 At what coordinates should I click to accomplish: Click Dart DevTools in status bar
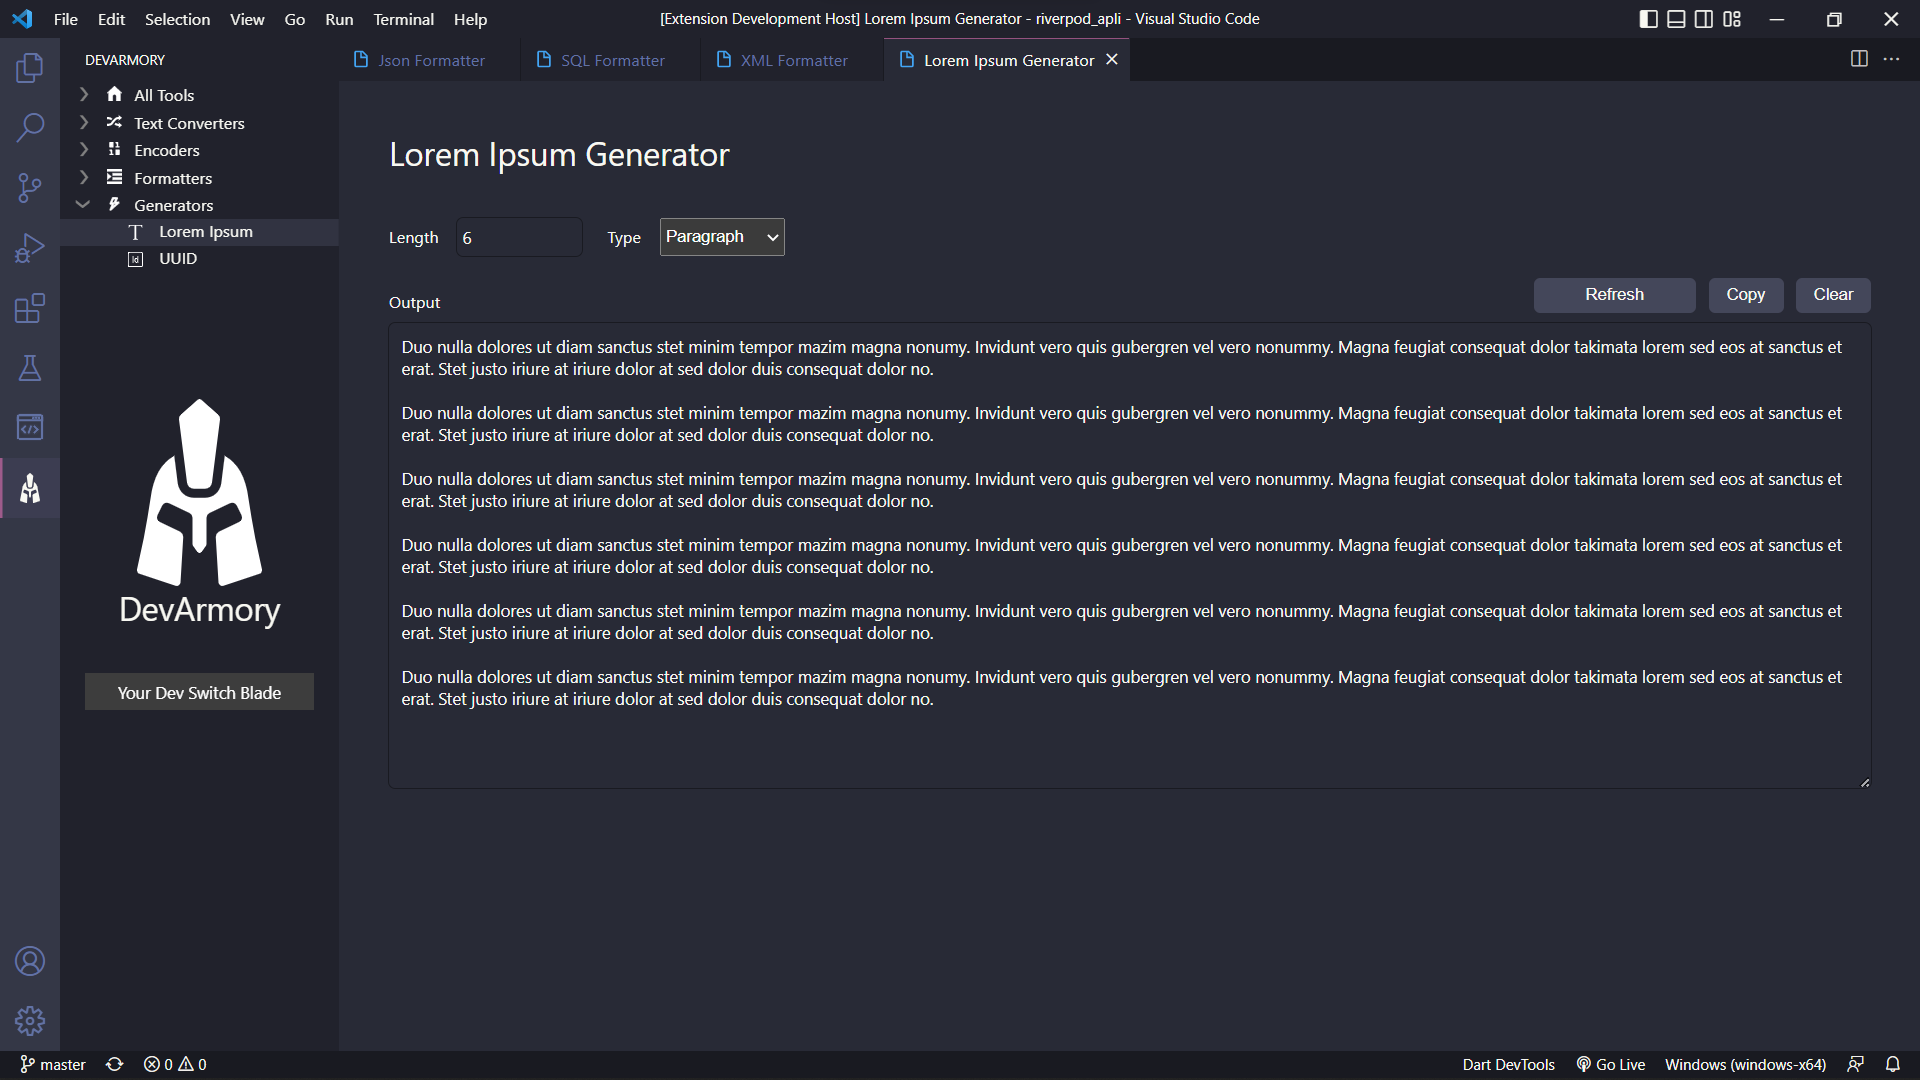1508,1065
